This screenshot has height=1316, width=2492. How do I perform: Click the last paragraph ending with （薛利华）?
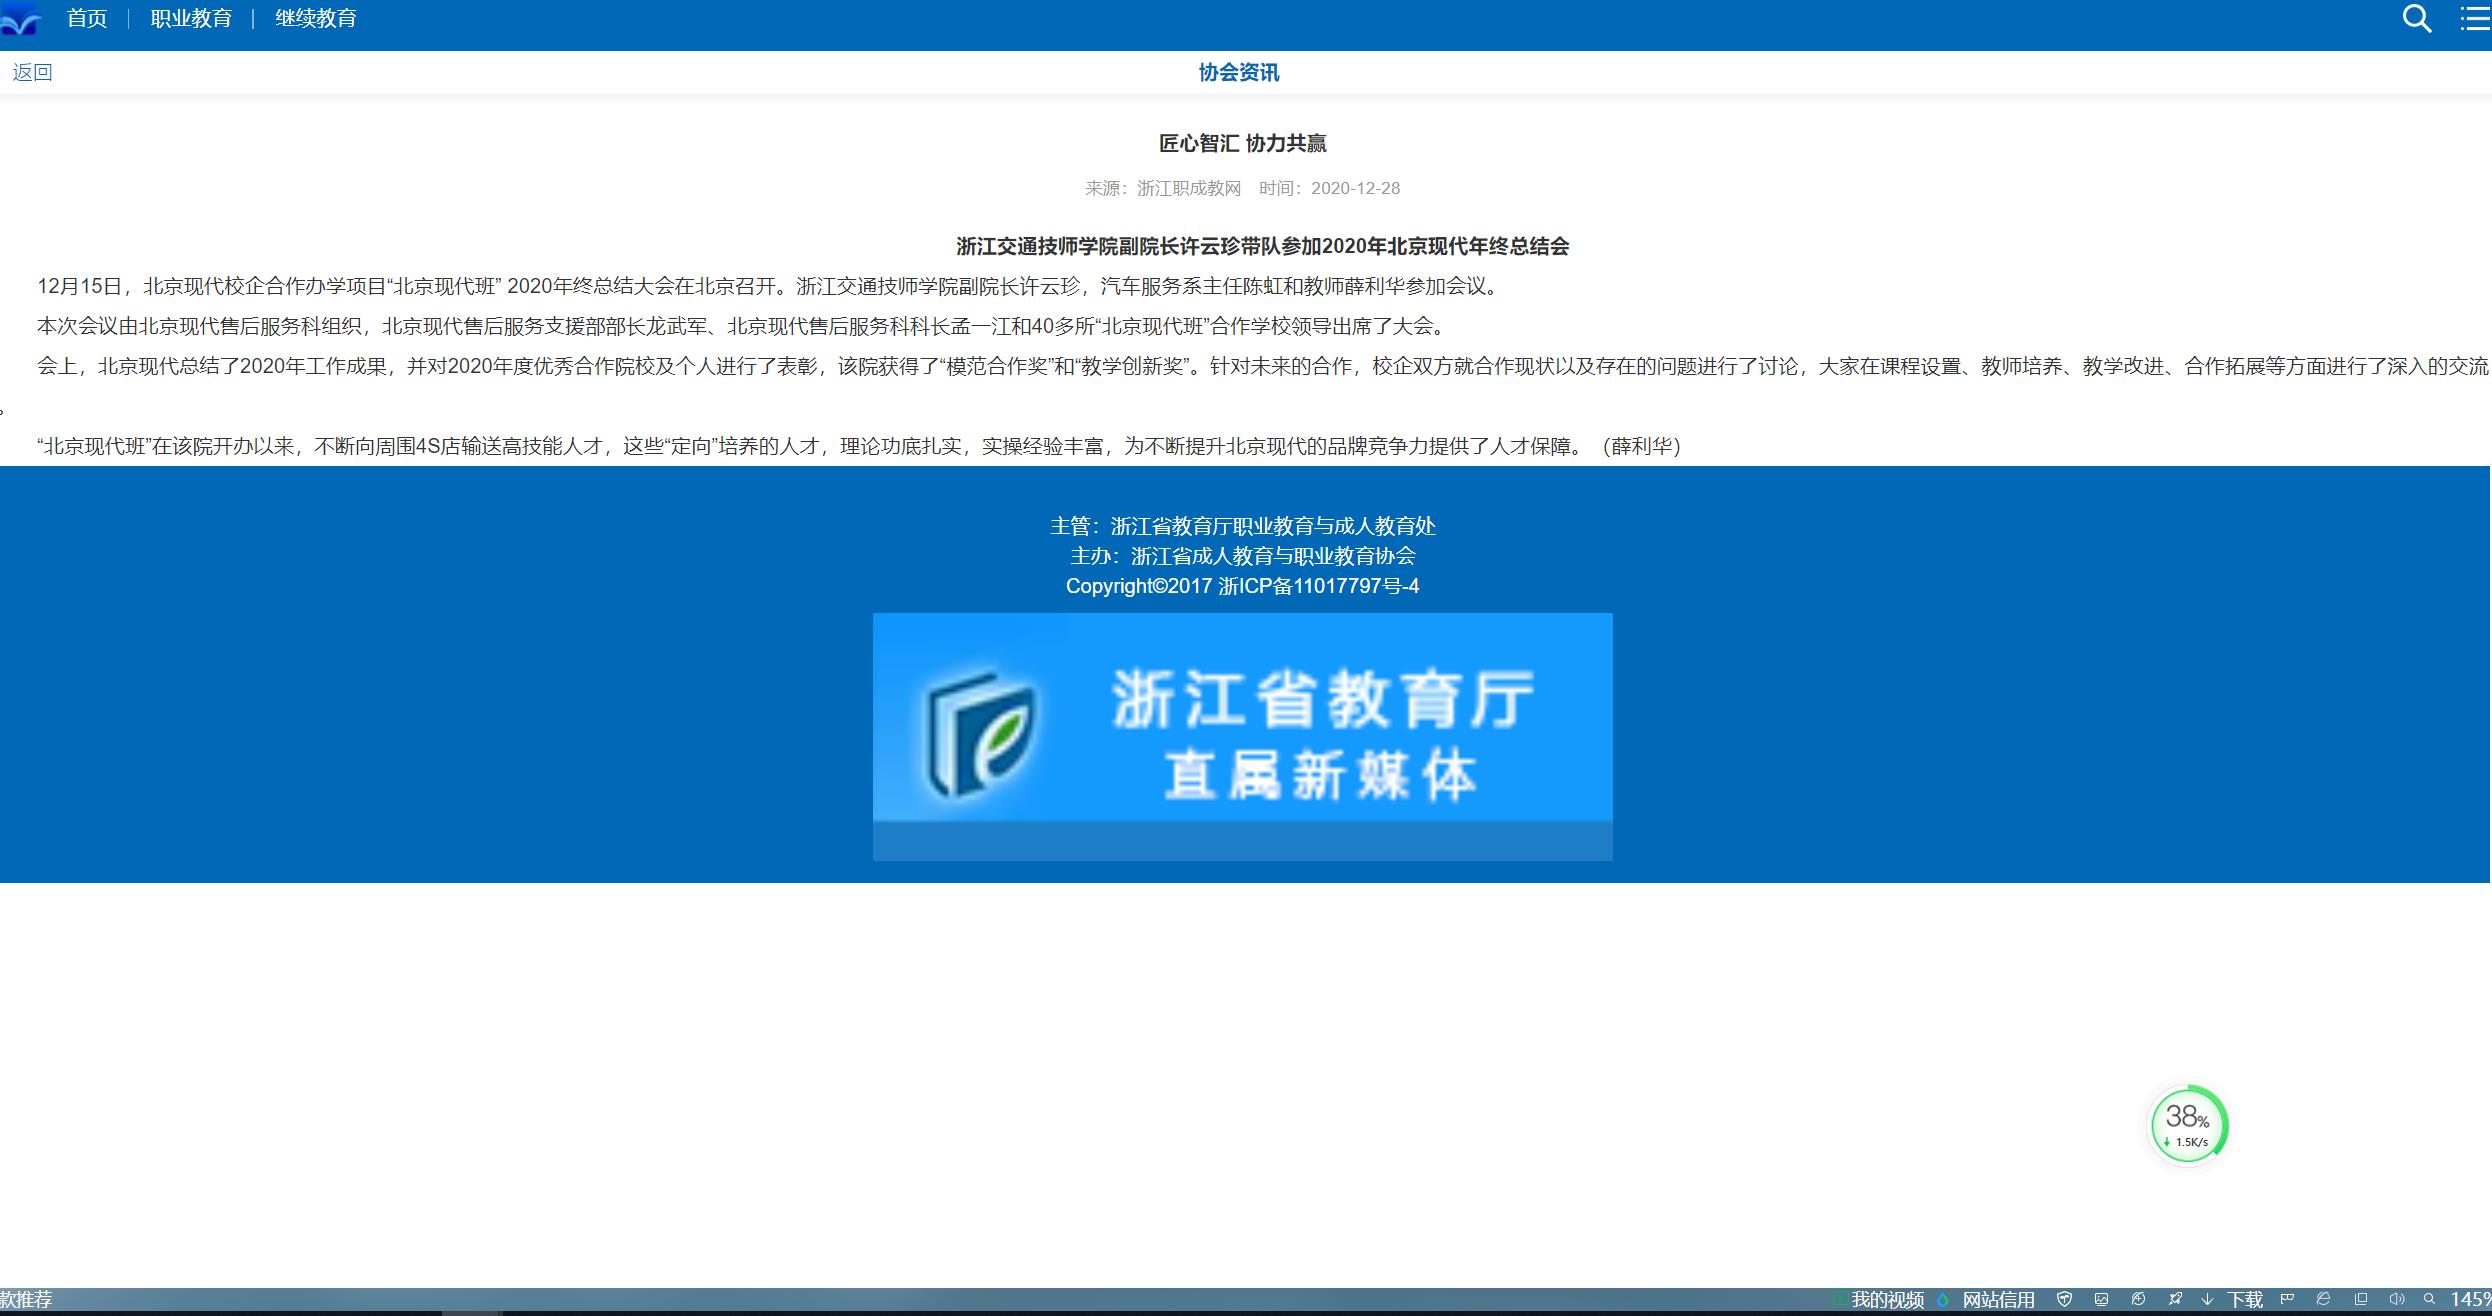pos(860,446)
